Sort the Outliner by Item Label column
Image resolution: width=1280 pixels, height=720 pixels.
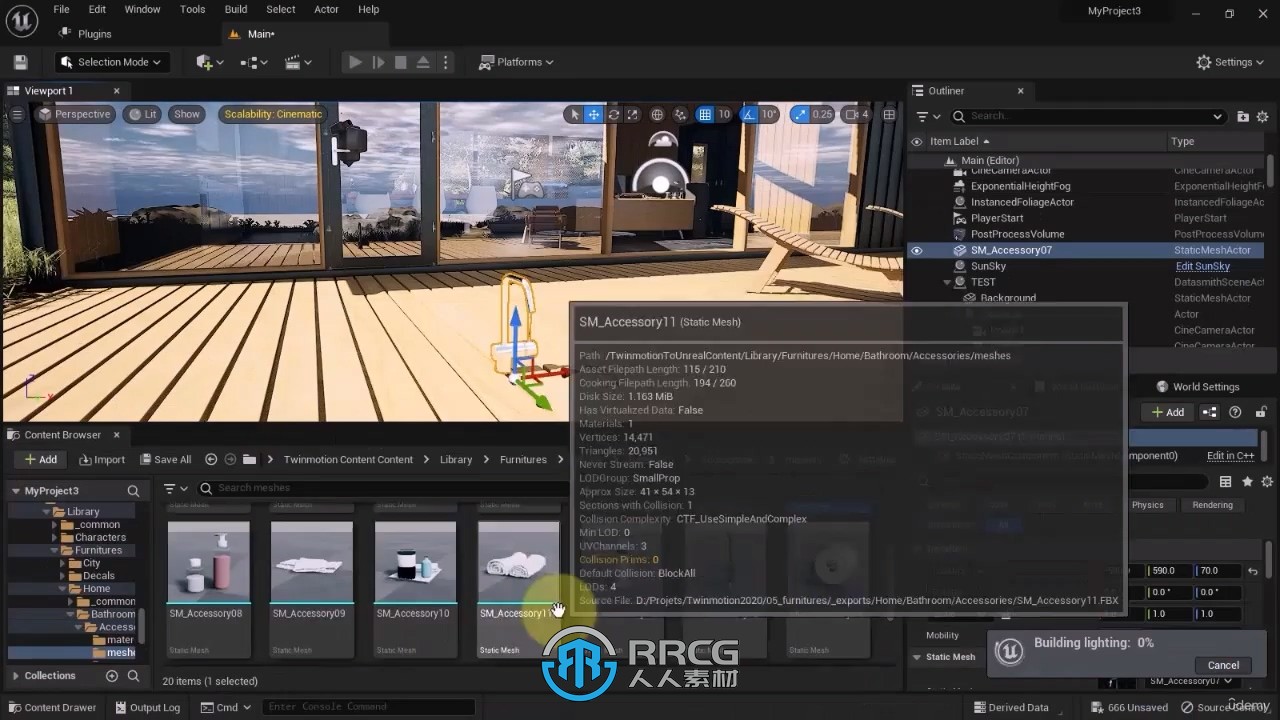[x=959, y=141]
